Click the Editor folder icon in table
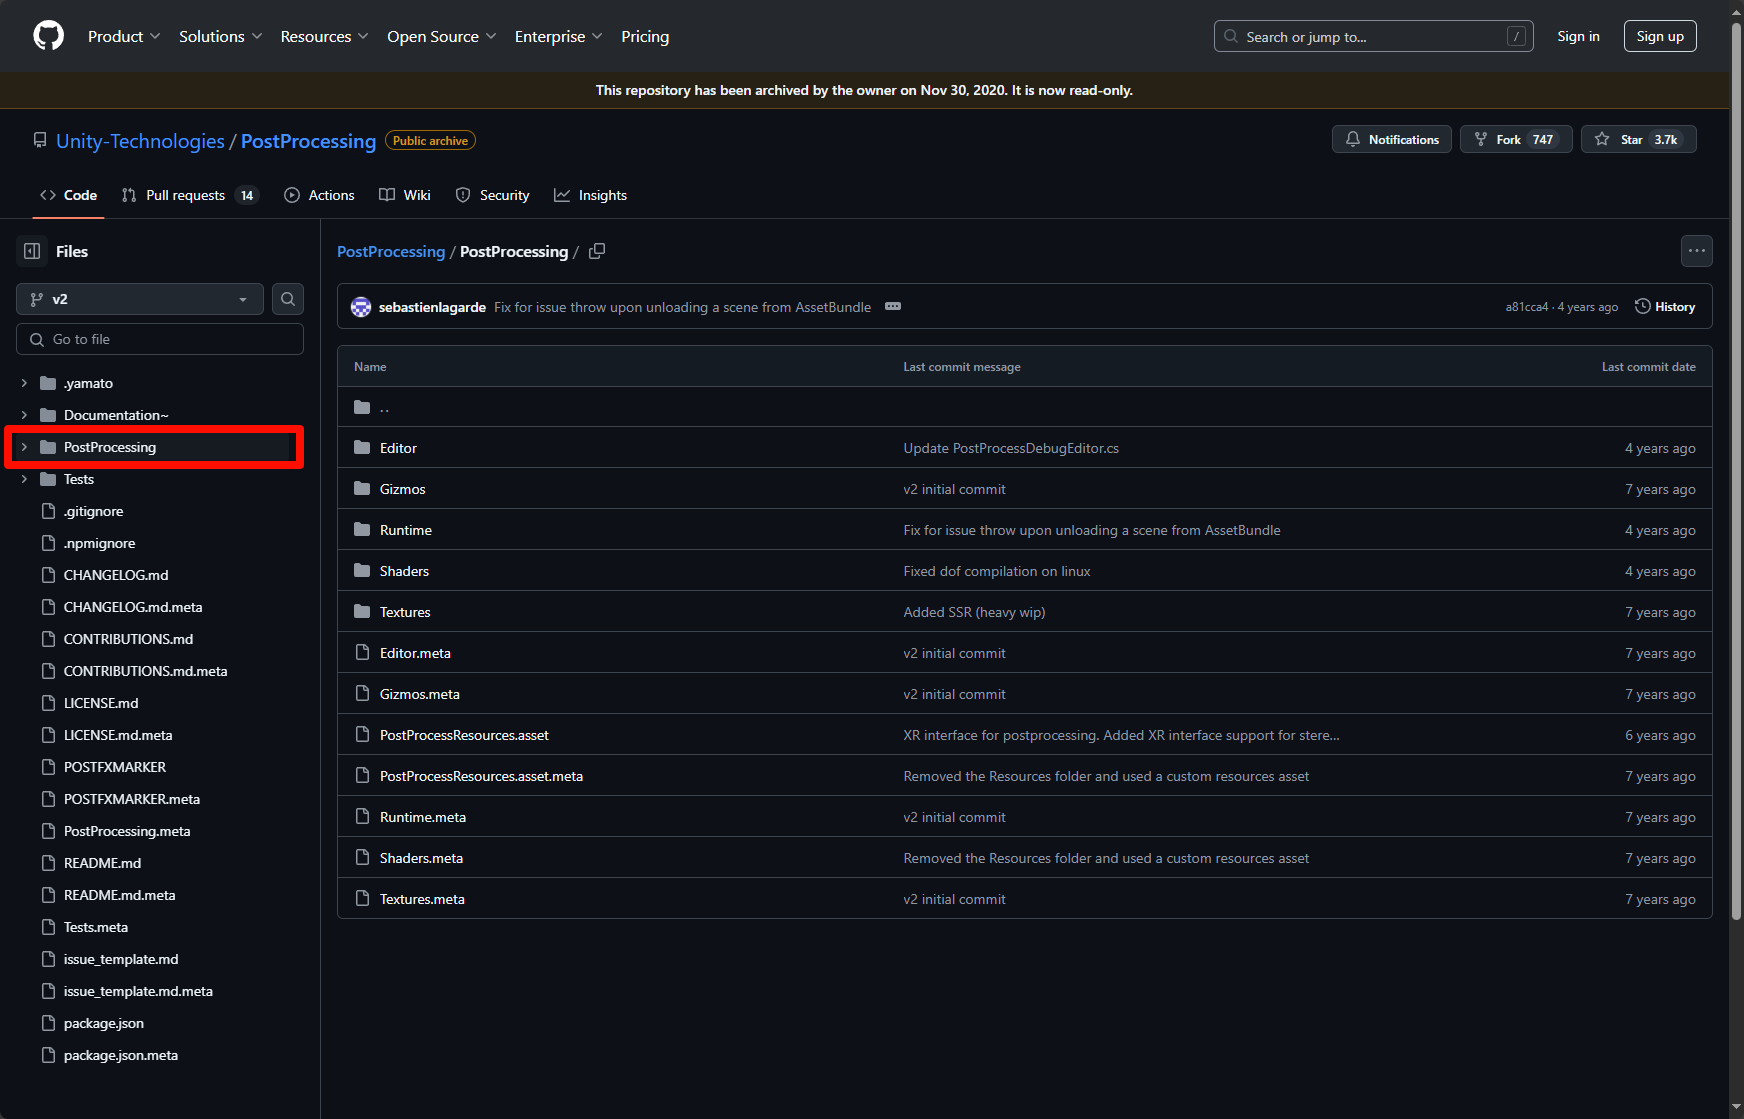 pyautogui.click(x=362, y=448)
